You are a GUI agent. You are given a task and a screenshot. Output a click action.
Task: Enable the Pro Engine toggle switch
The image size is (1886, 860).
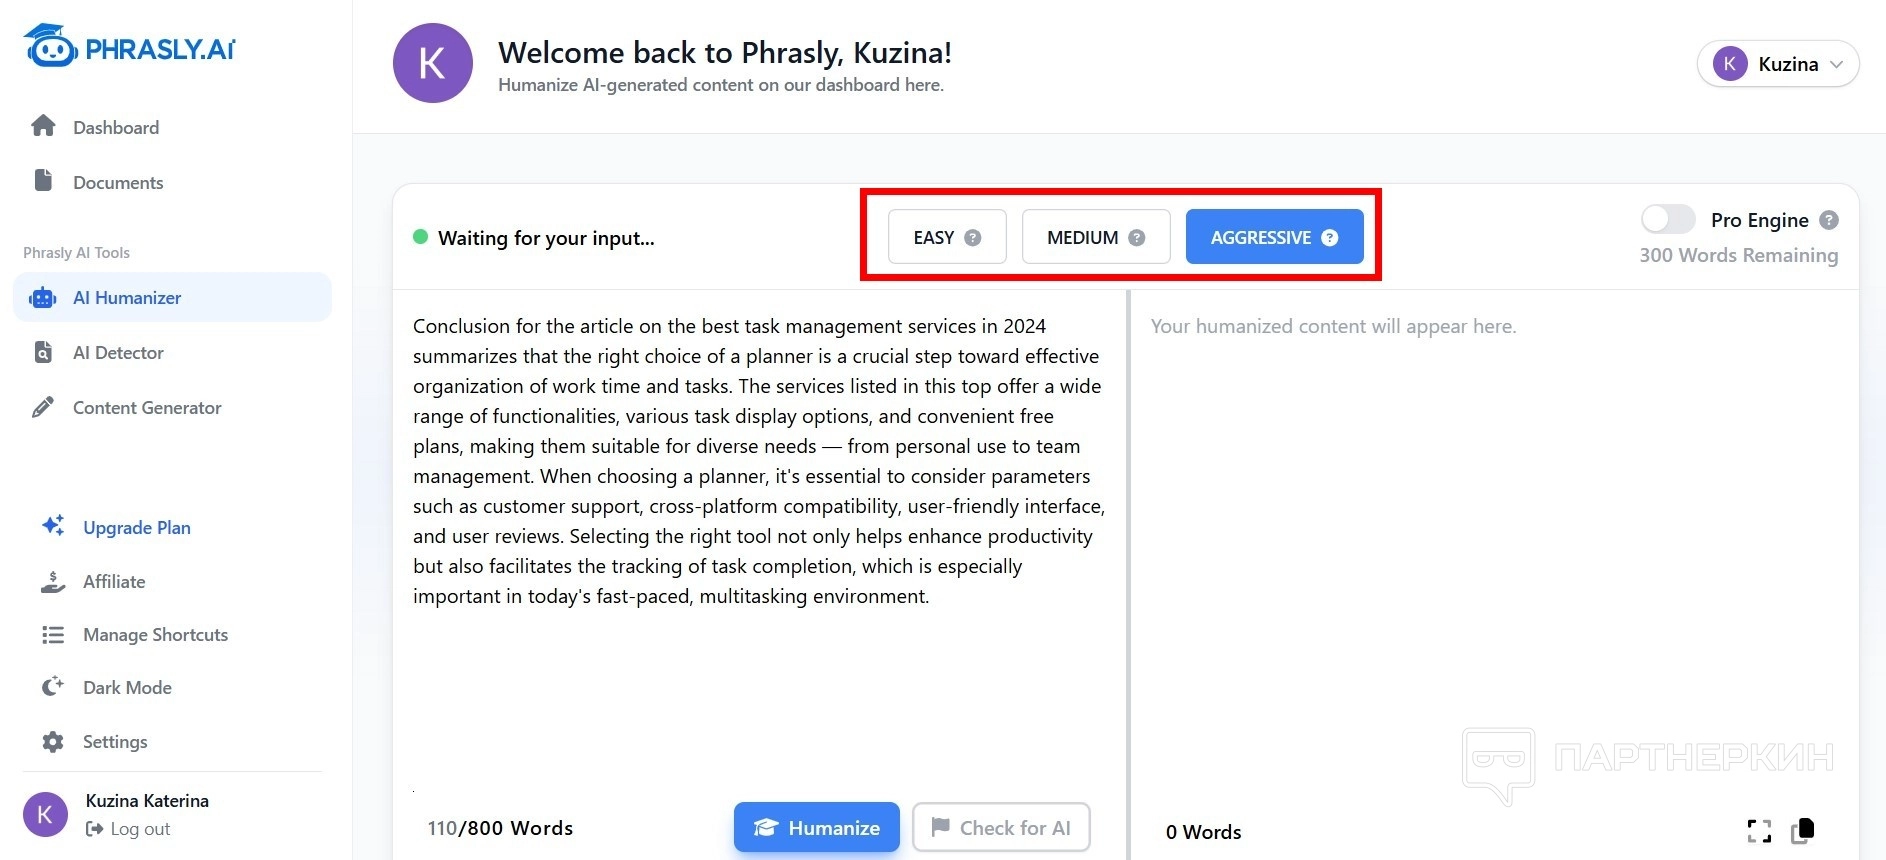(1668, 219)
